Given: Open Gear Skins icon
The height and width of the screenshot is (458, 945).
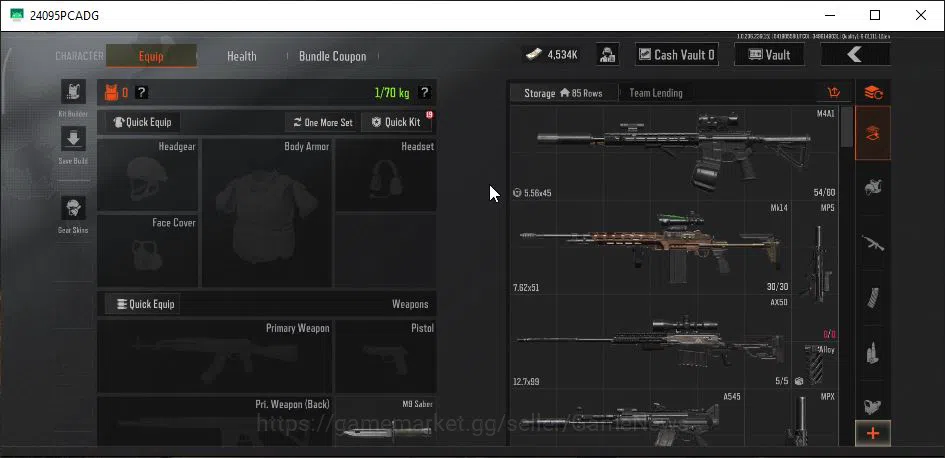Looking at the screenshot, I should [x=73, y=208].
